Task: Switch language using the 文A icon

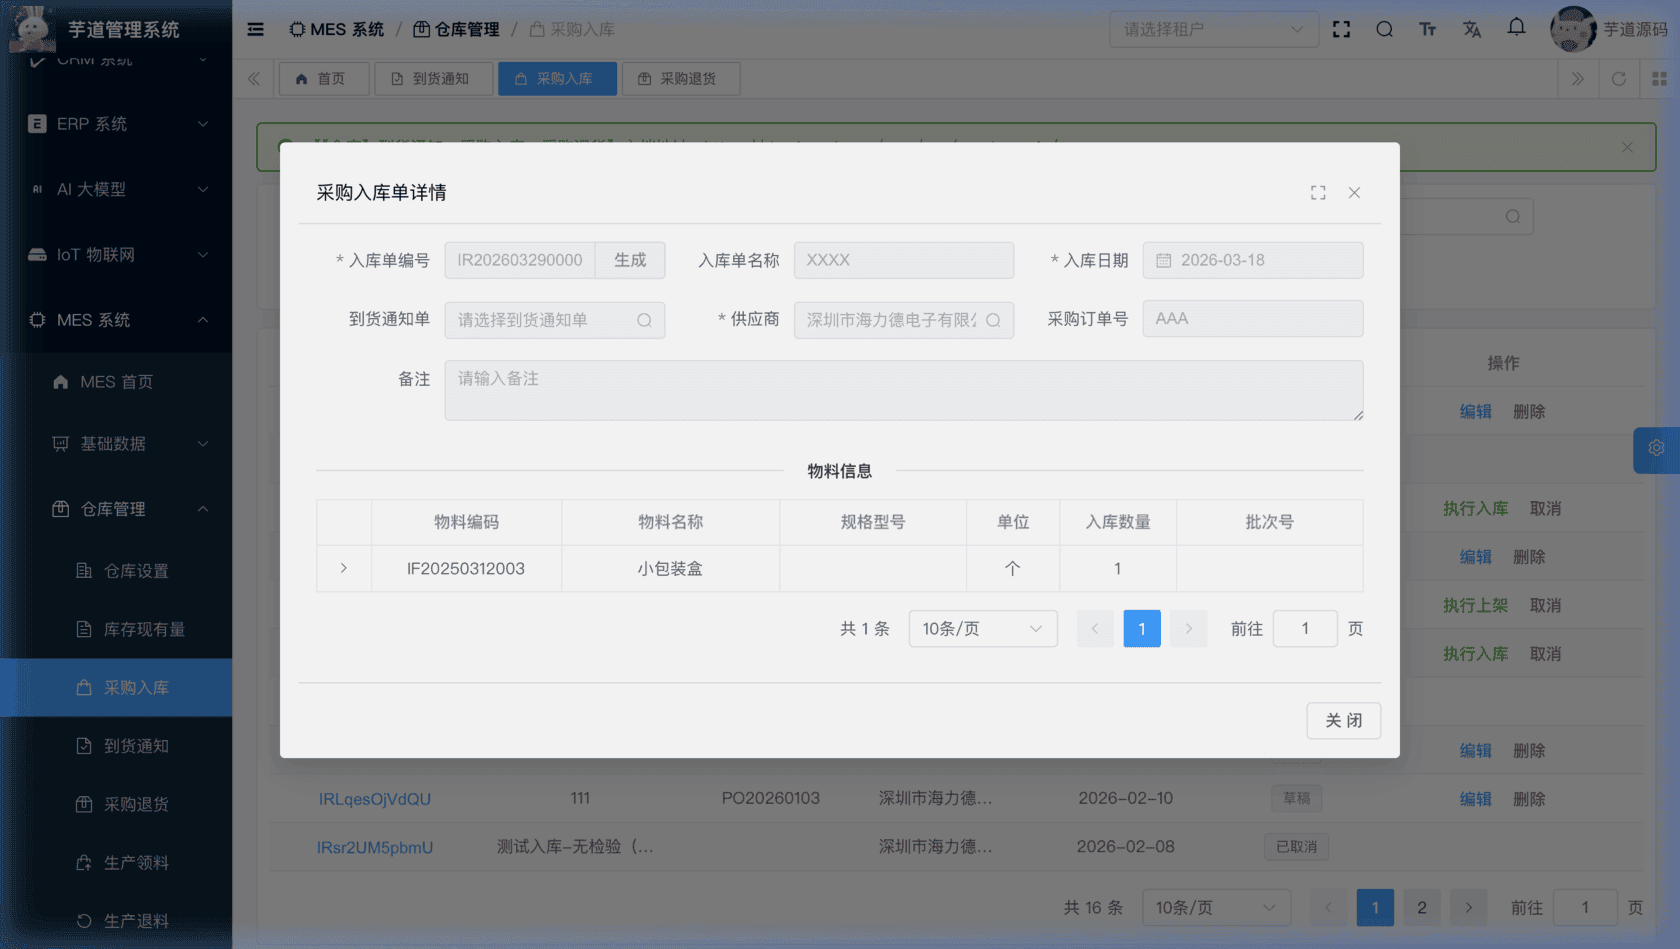Action: coord(1472,28)
